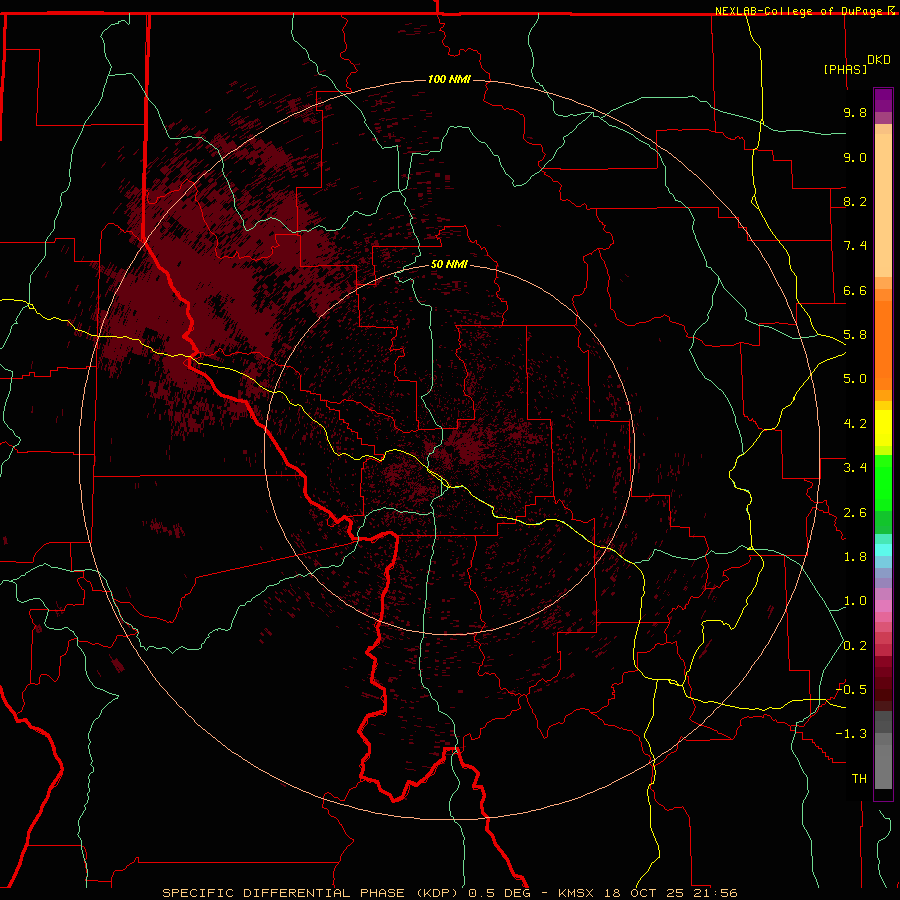Click the -1.3 value on the scale
This screenshot has height=900, width=900.
click(x=851, y=734)
